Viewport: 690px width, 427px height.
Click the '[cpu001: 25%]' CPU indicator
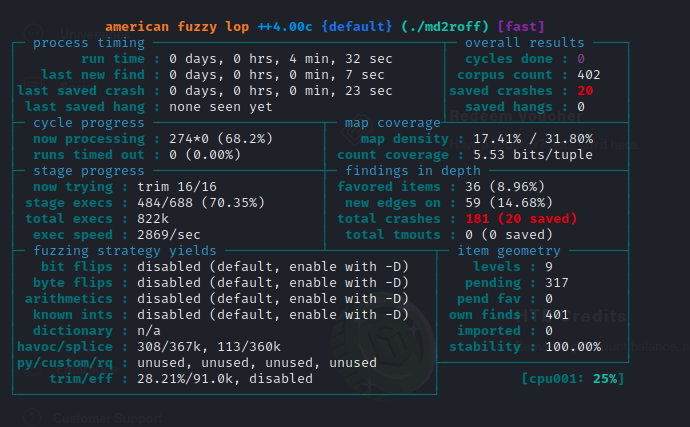tap(573, 379)
